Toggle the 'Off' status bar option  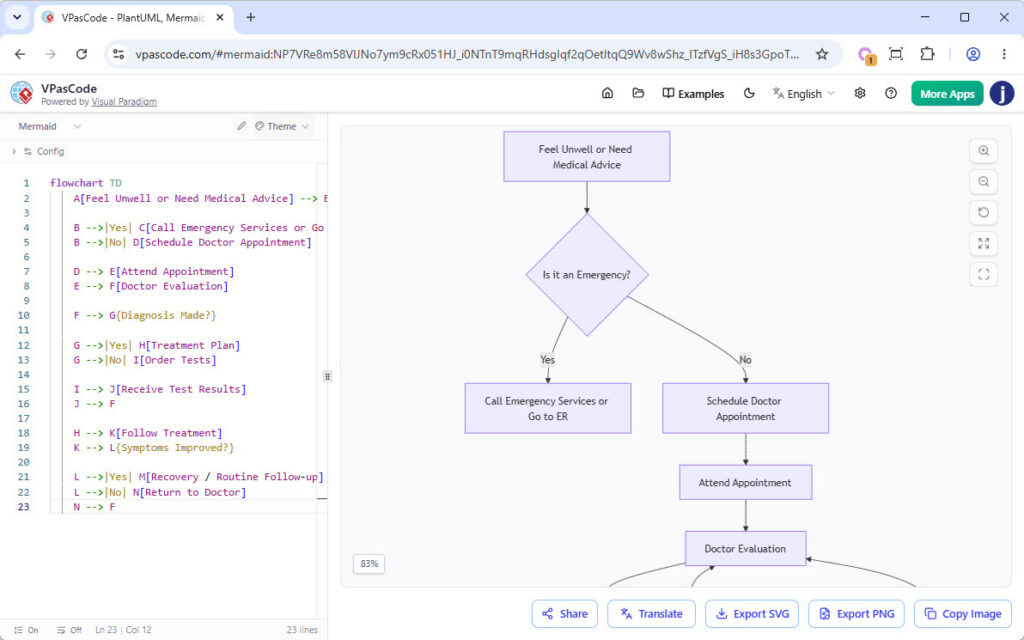(69, 630)
